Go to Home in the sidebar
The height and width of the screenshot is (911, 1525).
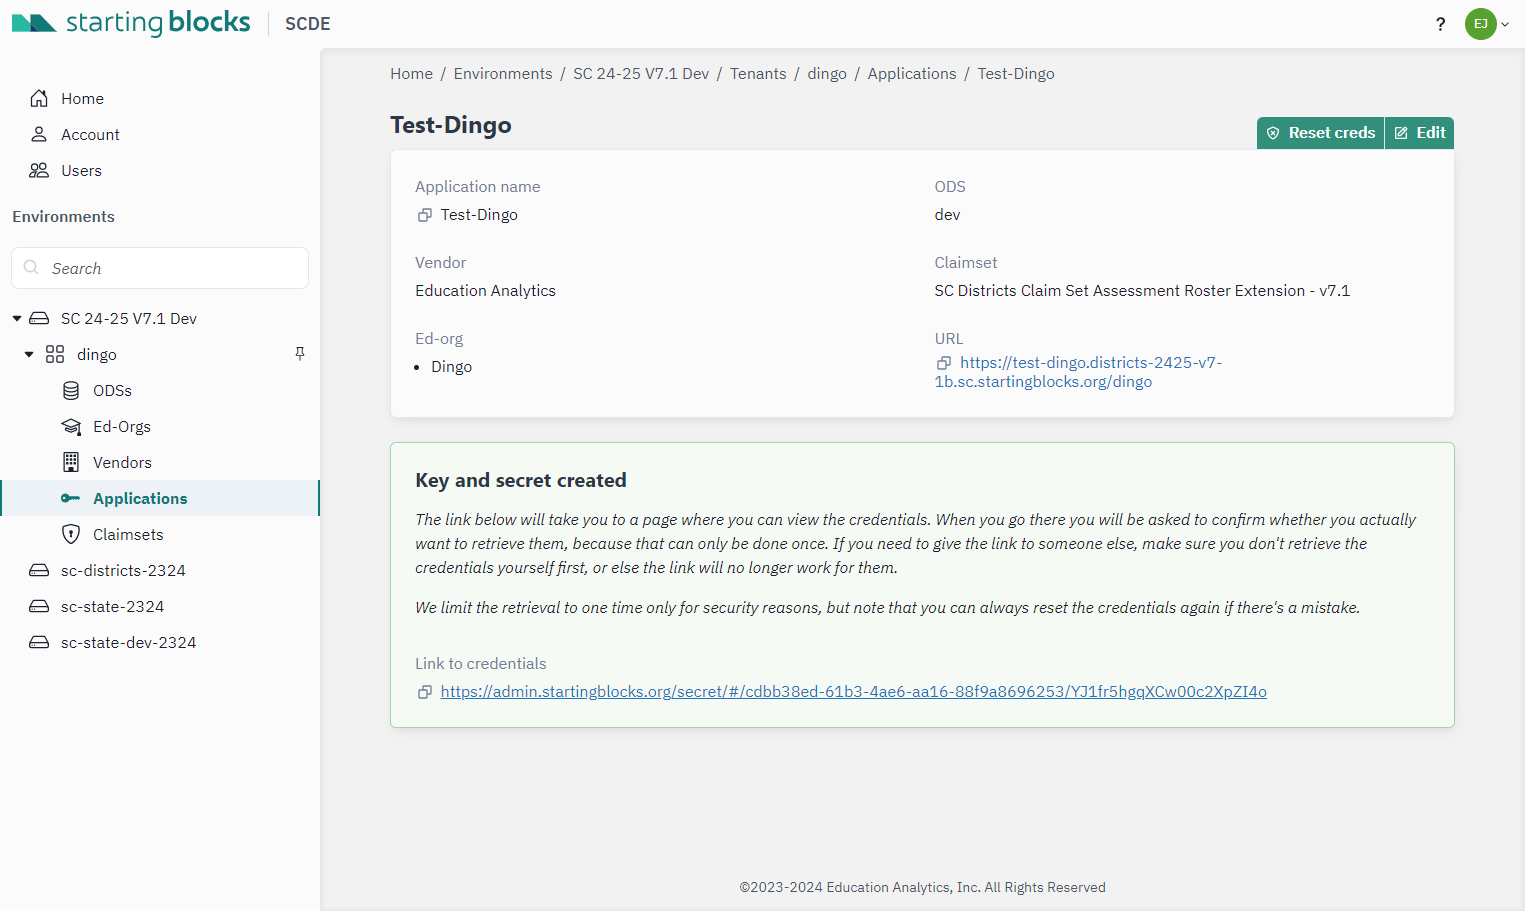pos(82,98)
